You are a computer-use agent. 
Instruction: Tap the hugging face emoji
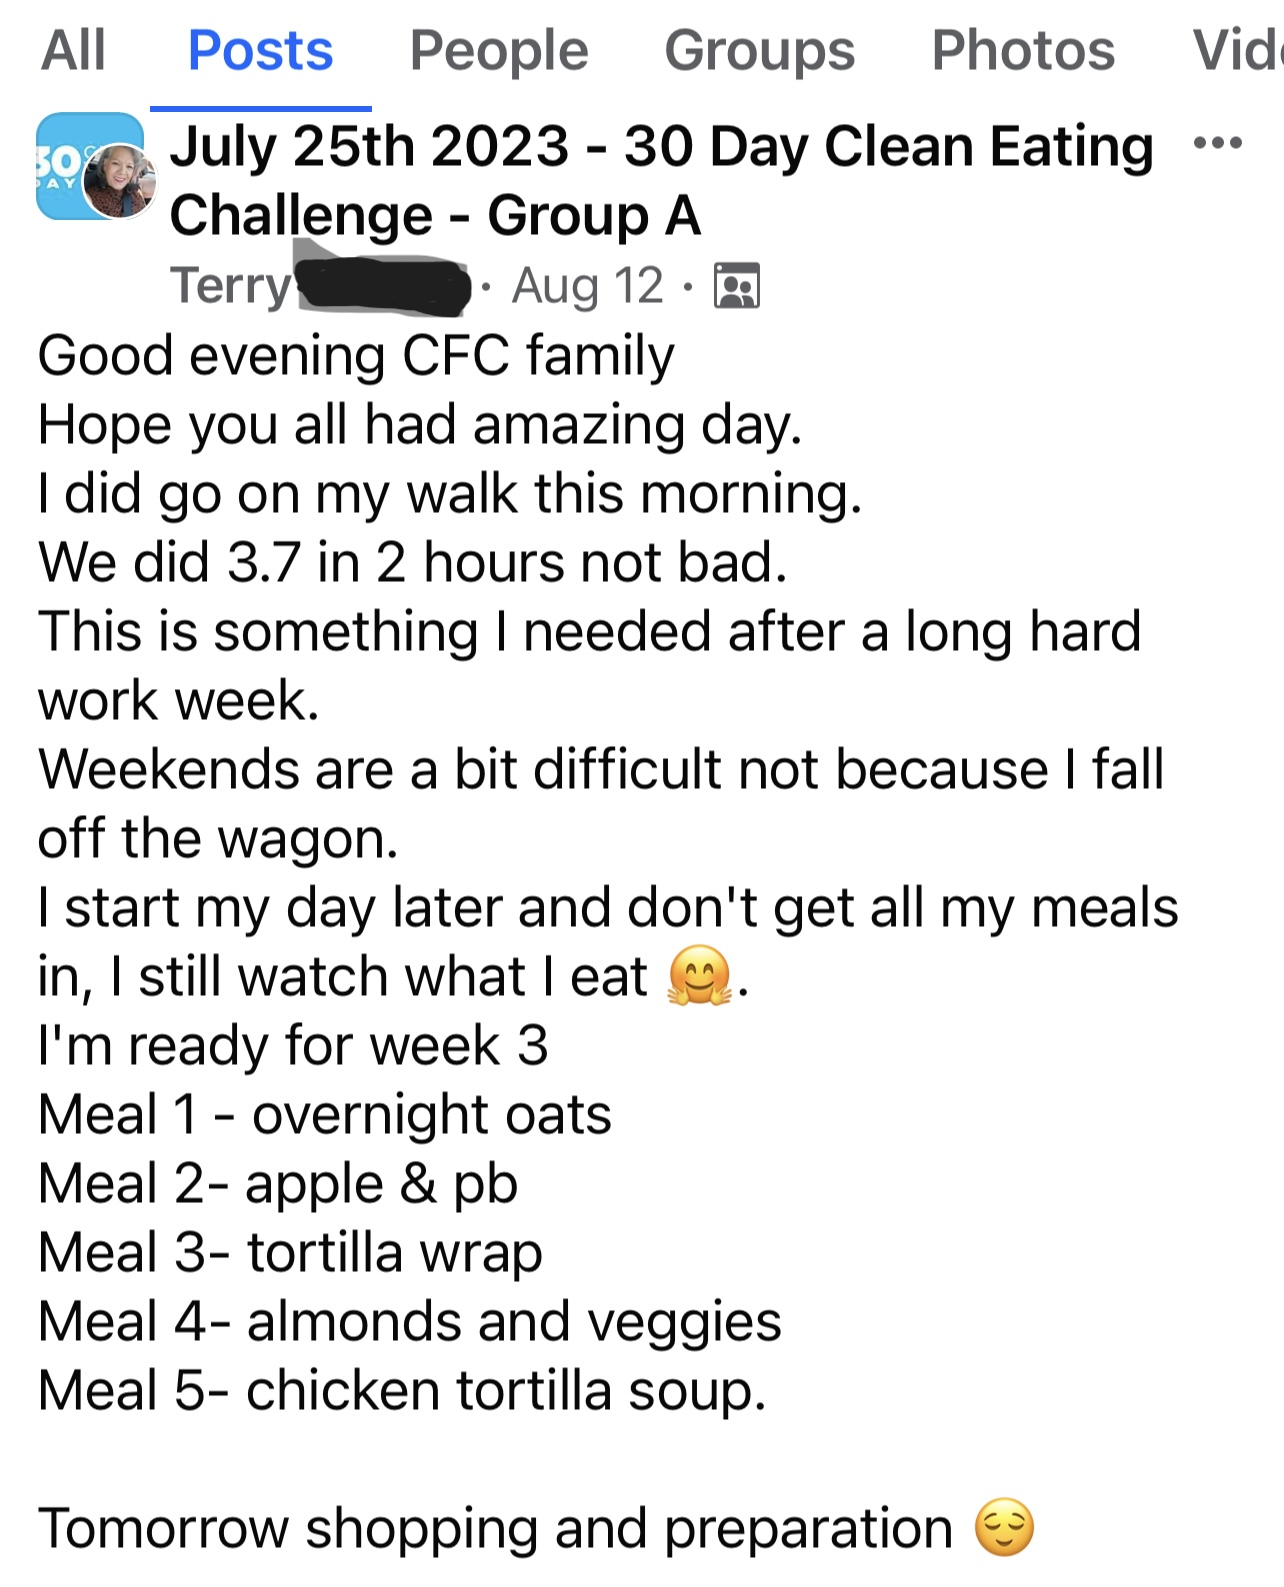(699, 976)
